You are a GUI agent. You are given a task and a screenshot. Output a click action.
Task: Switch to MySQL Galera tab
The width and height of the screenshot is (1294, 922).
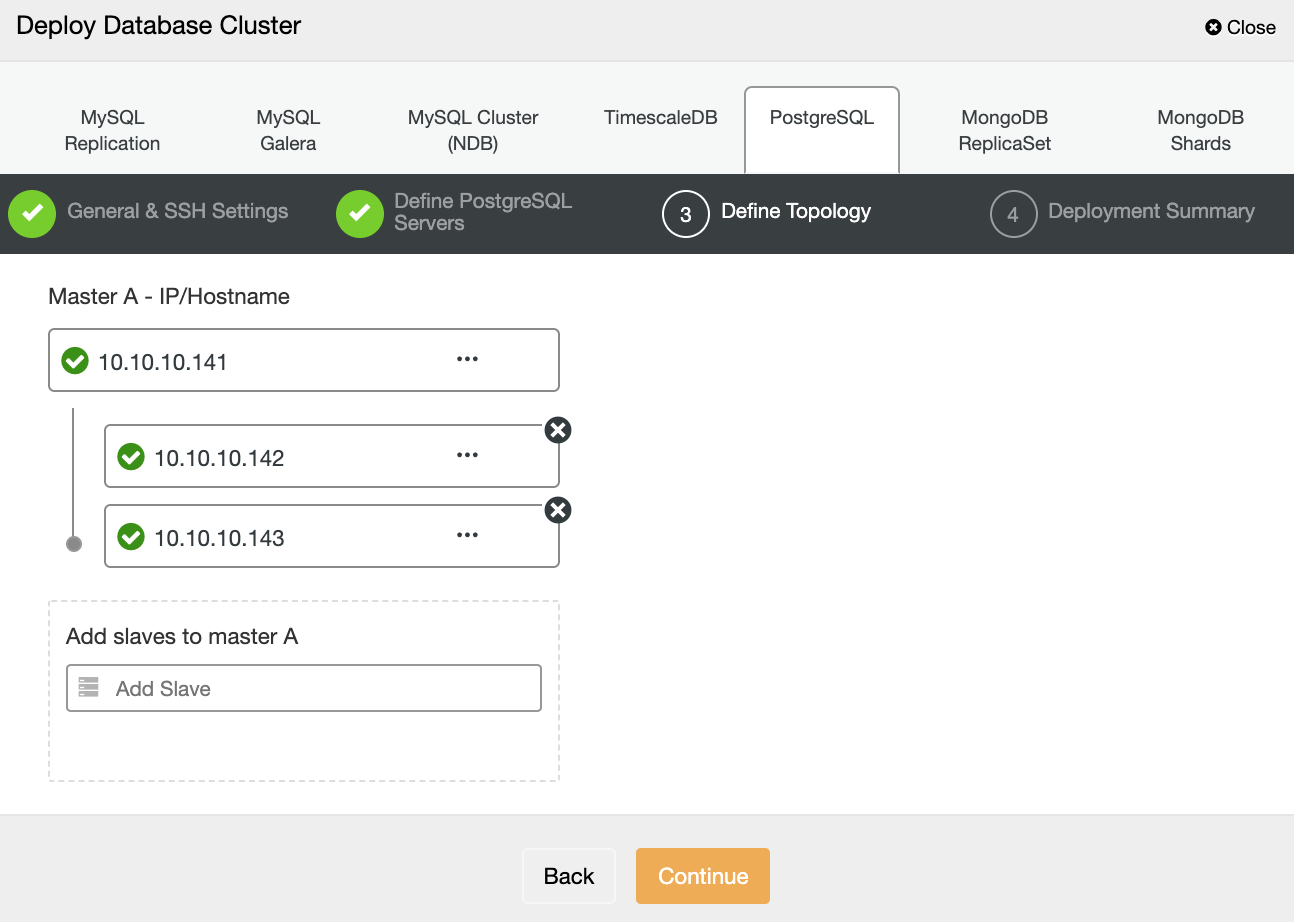coord(288,130)
